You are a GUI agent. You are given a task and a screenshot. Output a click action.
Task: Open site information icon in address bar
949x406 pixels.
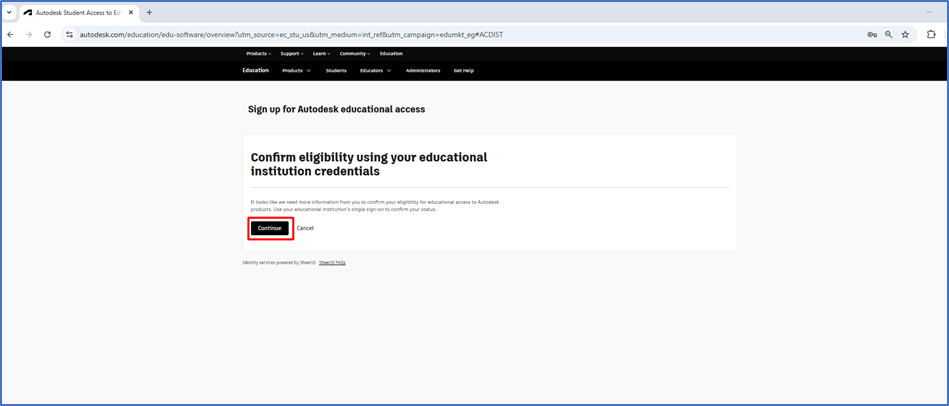point(69,34)
